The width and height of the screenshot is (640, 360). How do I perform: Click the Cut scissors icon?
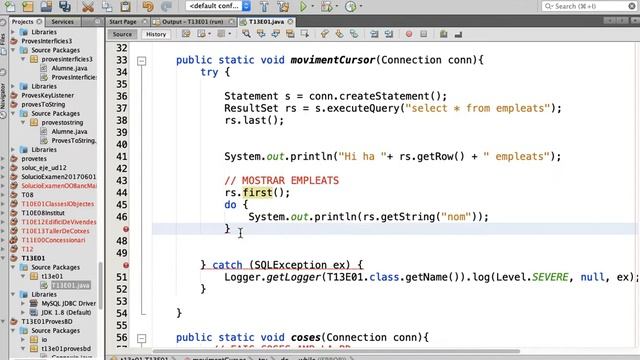pos(87,6)
